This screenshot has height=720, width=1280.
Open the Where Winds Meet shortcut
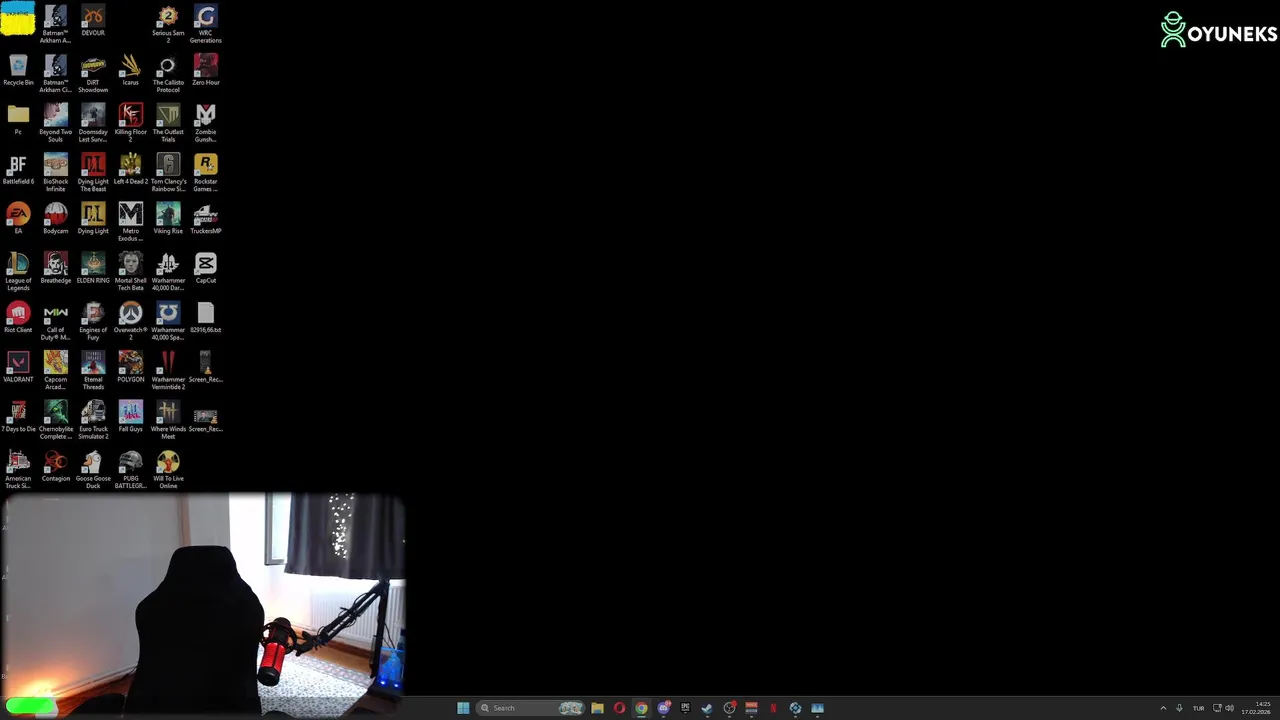[168, 420]
